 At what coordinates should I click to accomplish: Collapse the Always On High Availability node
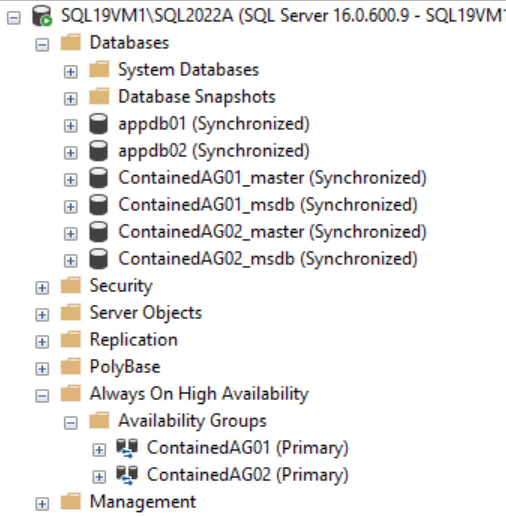(x=42, y=396)
